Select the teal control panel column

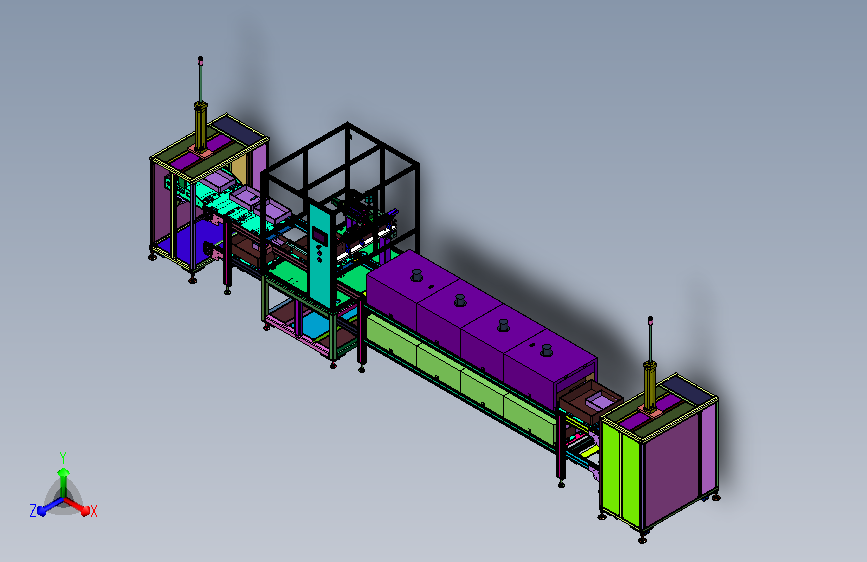click(x=321, y=256)
